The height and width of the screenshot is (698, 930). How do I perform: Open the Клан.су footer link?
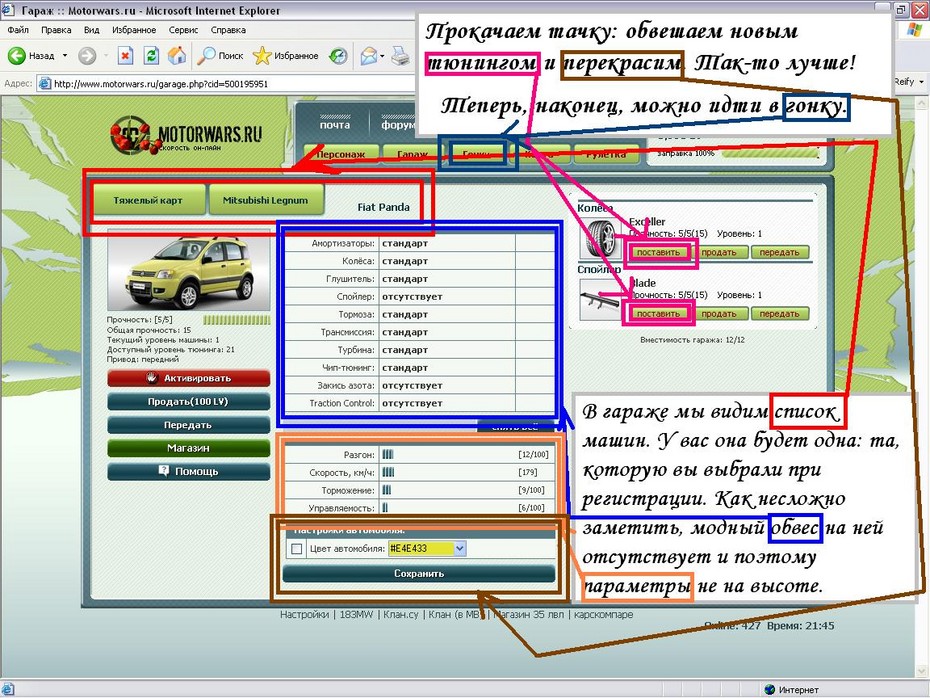pyautogui.click(x=401, y=614)
